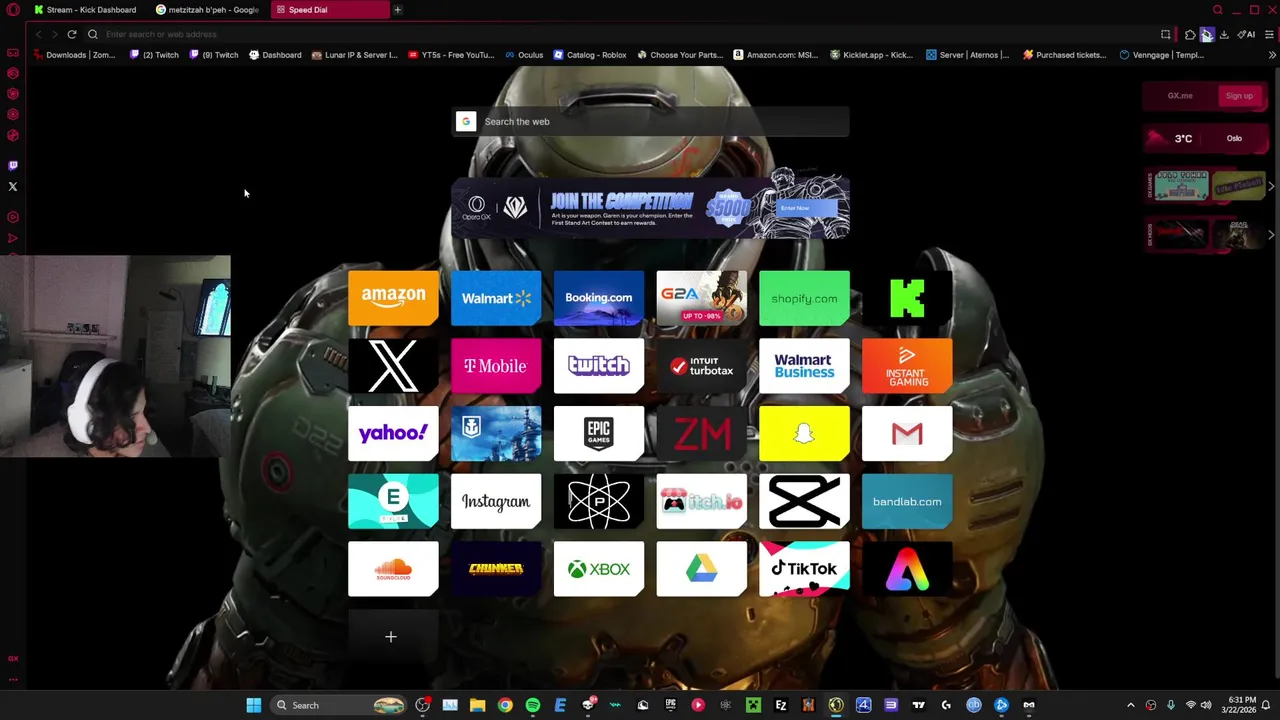This screenshot has width=1280, height=720.
Task: Open the shopify.com speed dial tile
Action: click(x=805, y=298)
